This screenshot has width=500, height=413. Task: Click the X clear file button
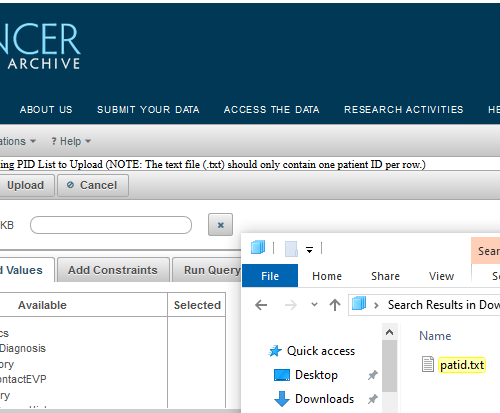tap(220, 225)
